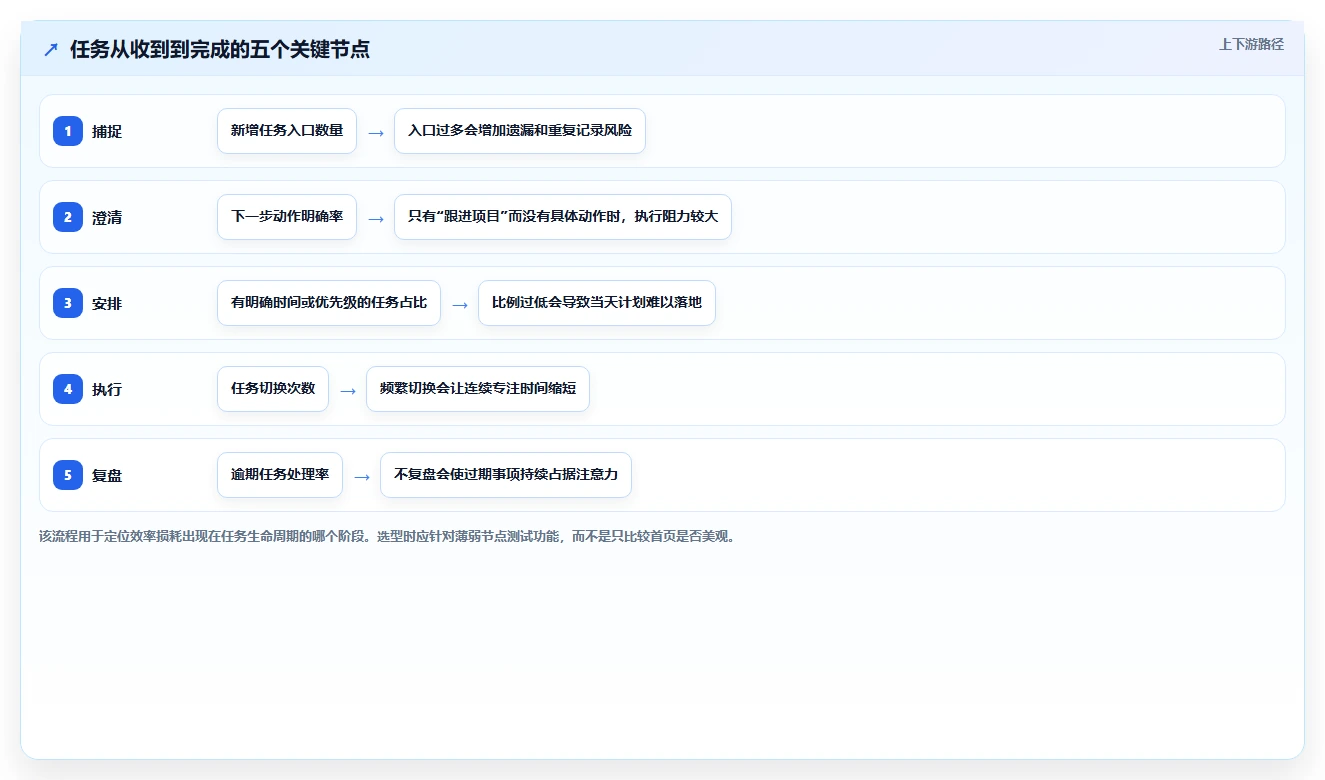Click step number badge 2
Screen dimensions: 1325x780
click(68, 217)
